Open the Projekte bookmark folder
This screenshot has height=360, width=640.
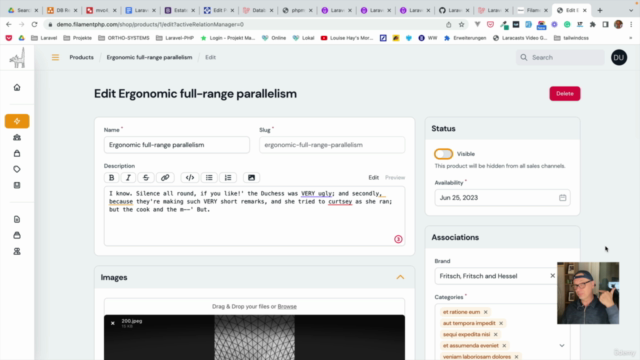[x=78, y=38]
